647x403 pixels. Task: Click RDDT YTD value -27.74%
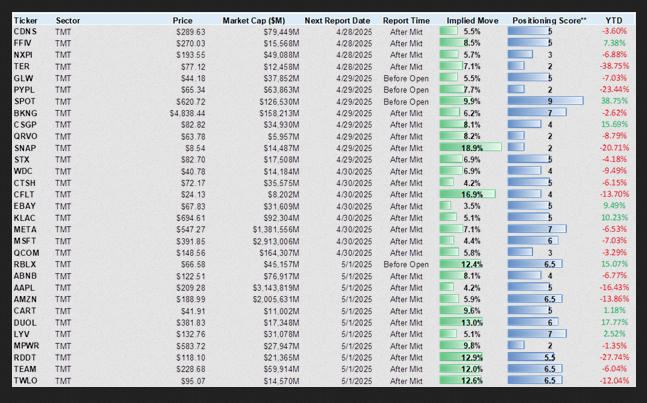614,357
